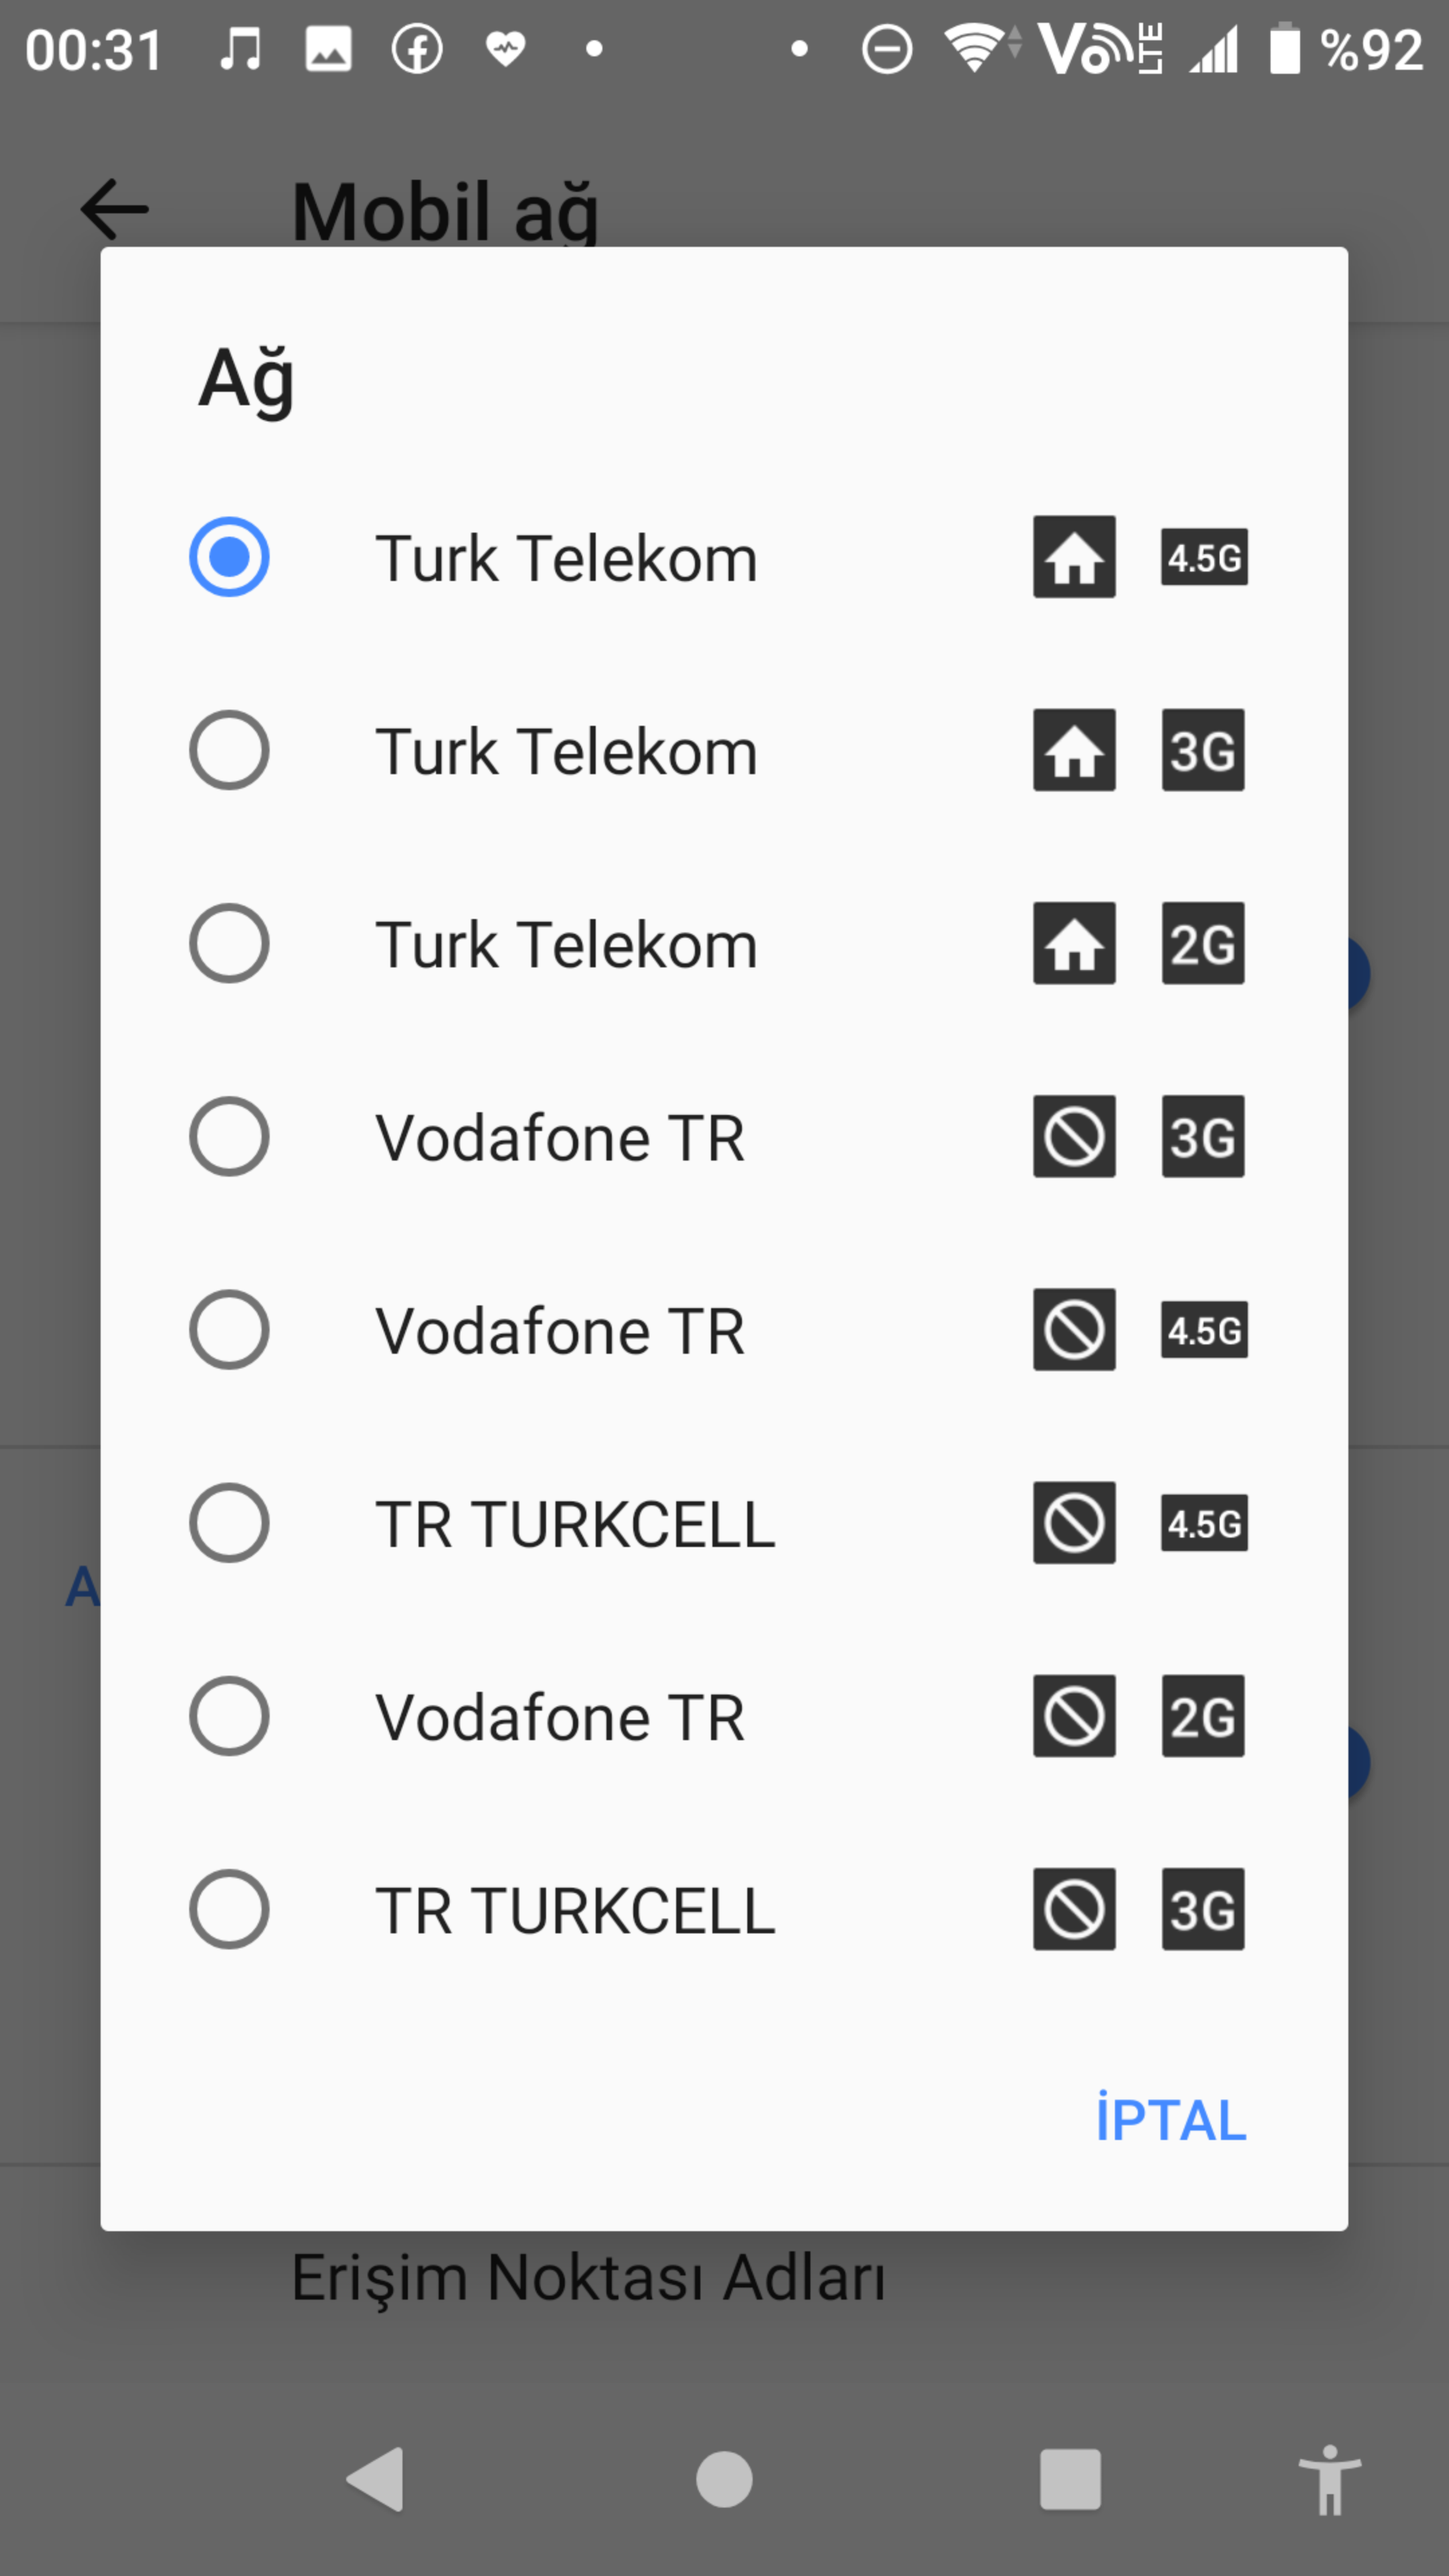
Task: Choose the Vodafone TR 2G network entry
Action: (x=724, y=1716)
